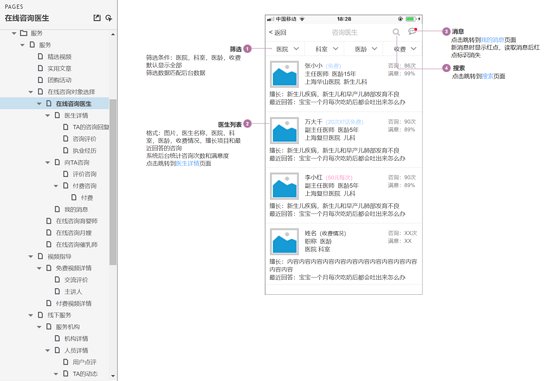
Task: Click the purple annotation marker 4 near 搜索
Action: pos(446,68)
